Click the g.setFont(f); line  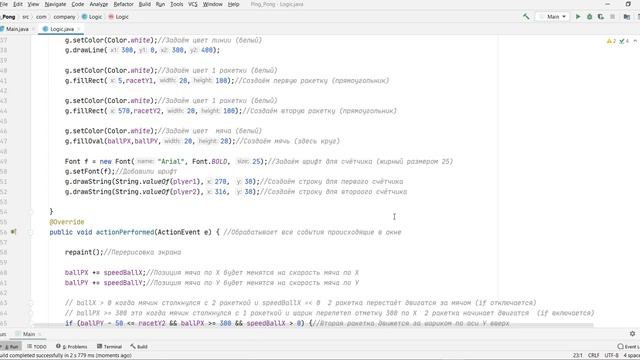pos(90,171)
